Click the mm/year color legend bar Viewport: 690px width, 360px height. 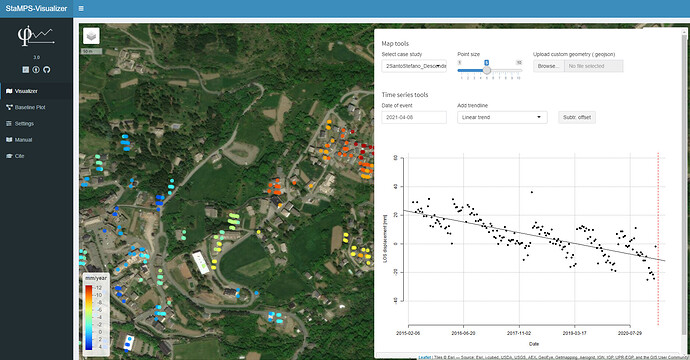[89, 317]
